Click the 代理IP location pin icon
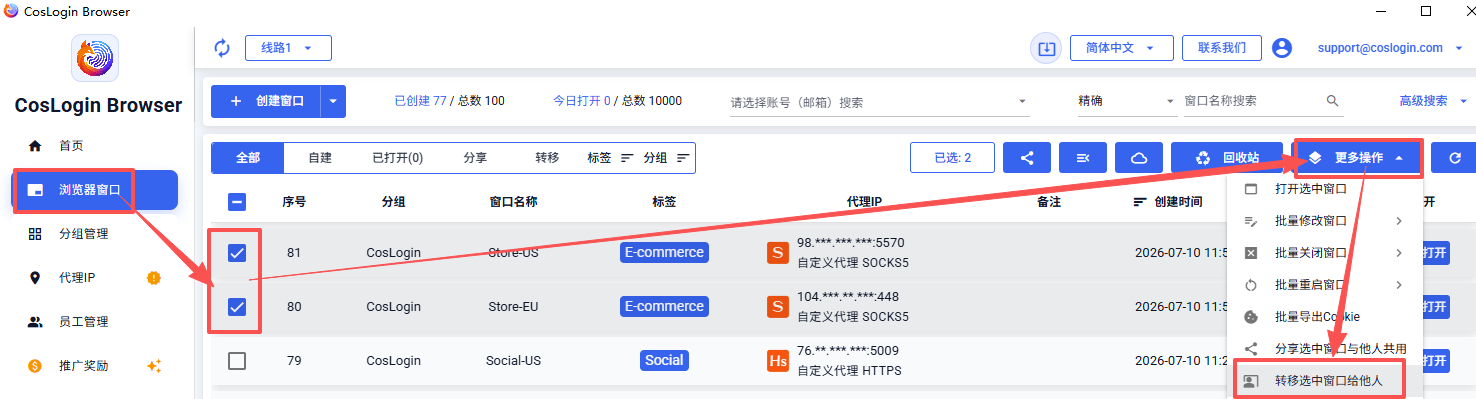The height and width of the screenshot is (399, 1476). pos(35,278)
